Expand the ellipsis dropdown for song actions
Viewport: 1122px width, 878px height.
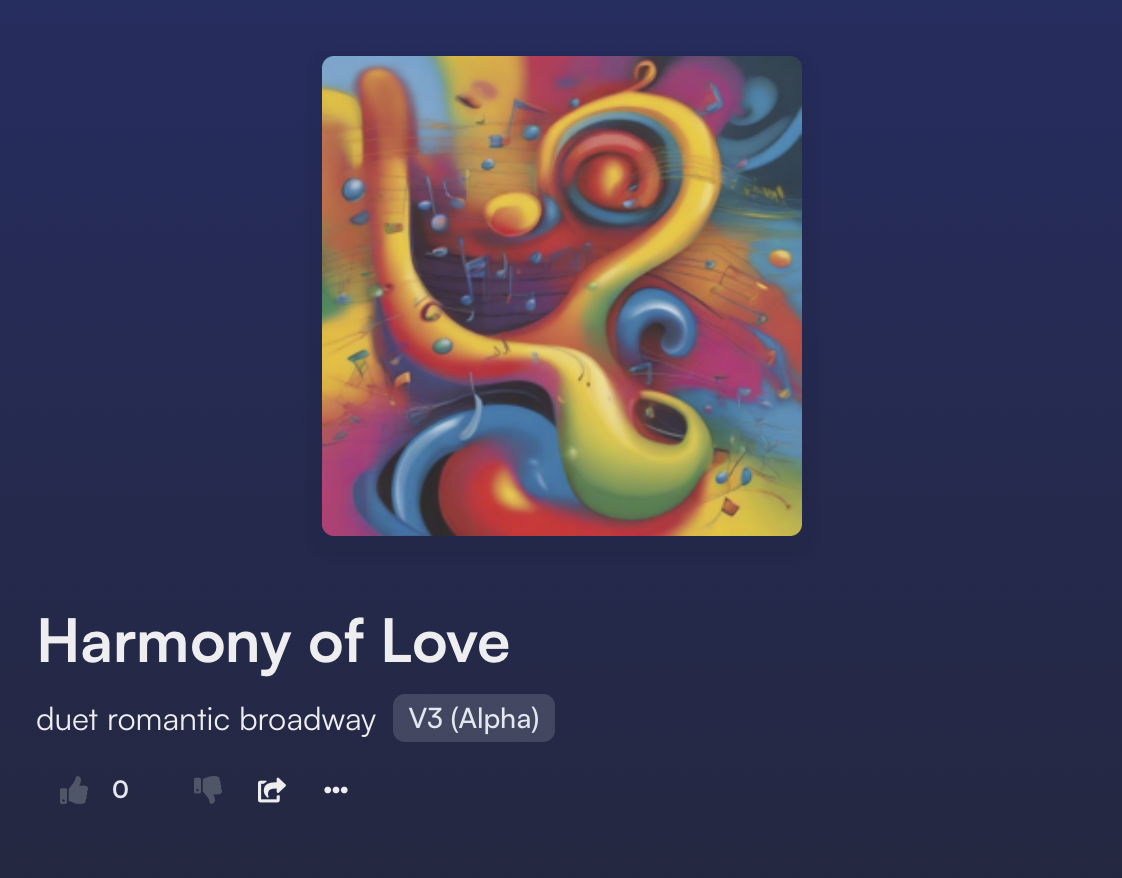pos(336,790)
